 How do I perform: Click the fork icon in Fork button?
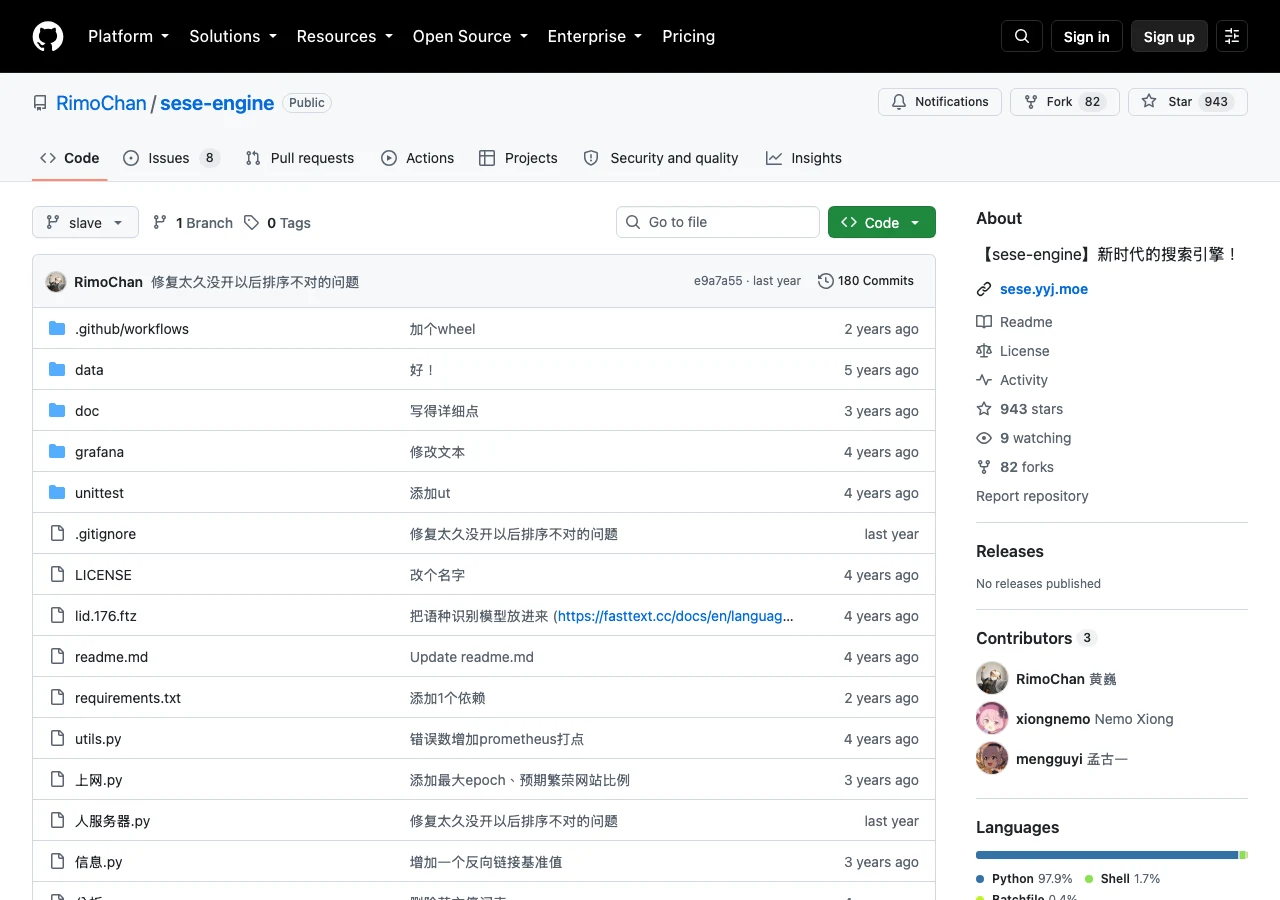tap(1031, 102)
